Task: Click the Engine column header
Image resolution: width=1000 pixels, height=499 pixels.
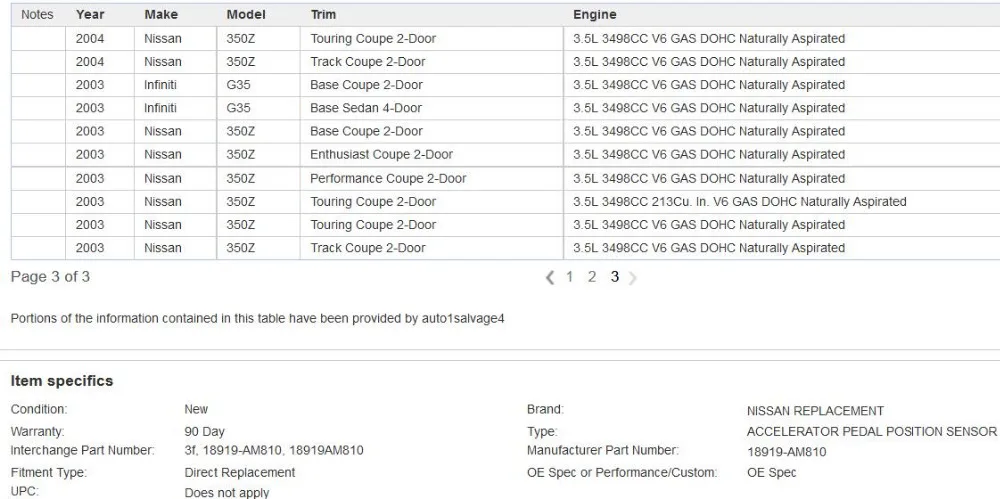Action: pyautogui.click(x=594, y=15)
